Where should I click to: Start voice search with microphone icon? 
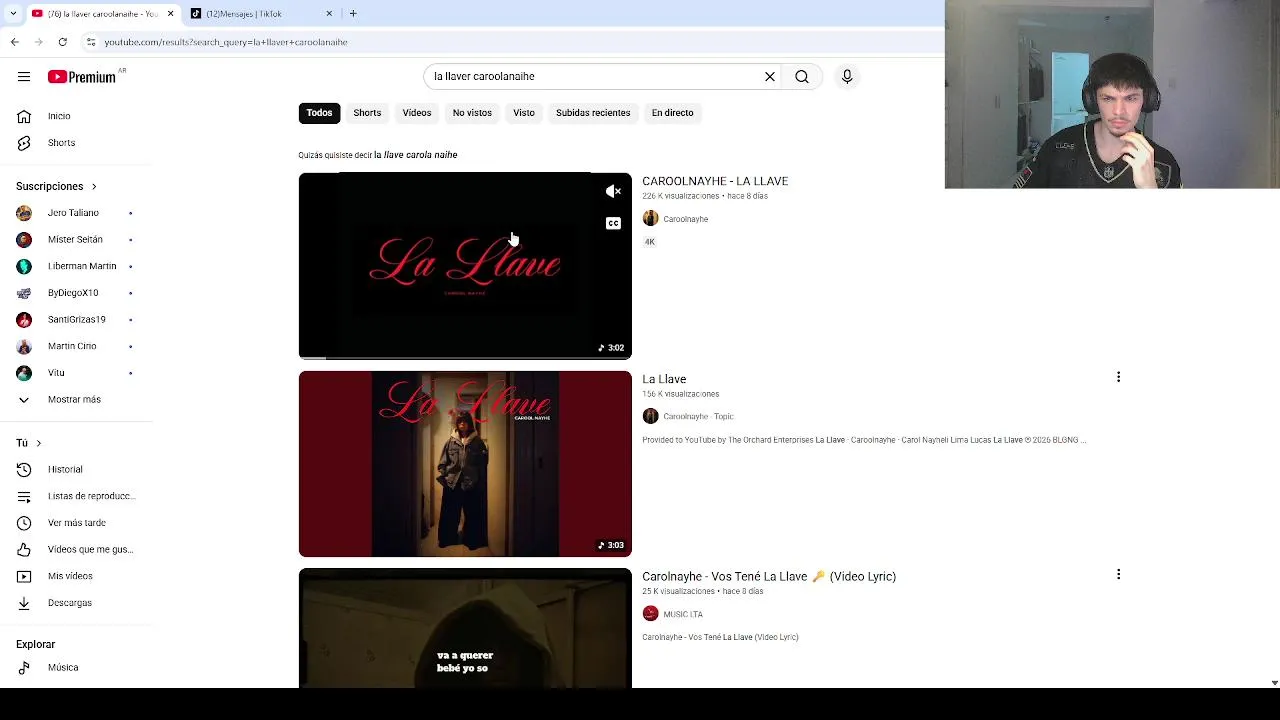click(x=847, y=76)
